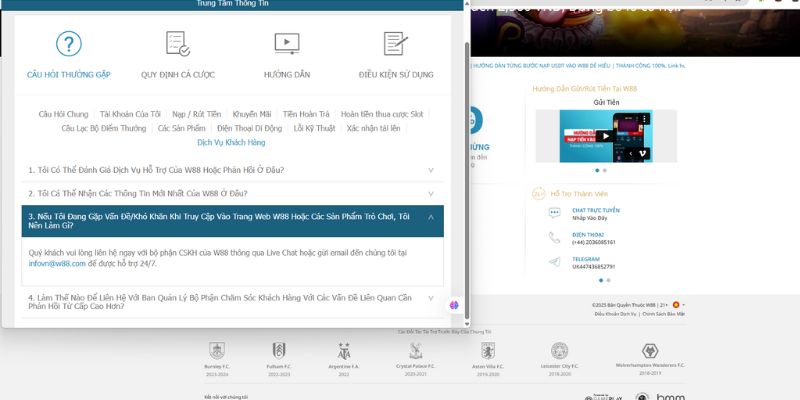Click the paper plane Telegram icon
This screenshot has width=800, height=400.
tap(555, 262)
